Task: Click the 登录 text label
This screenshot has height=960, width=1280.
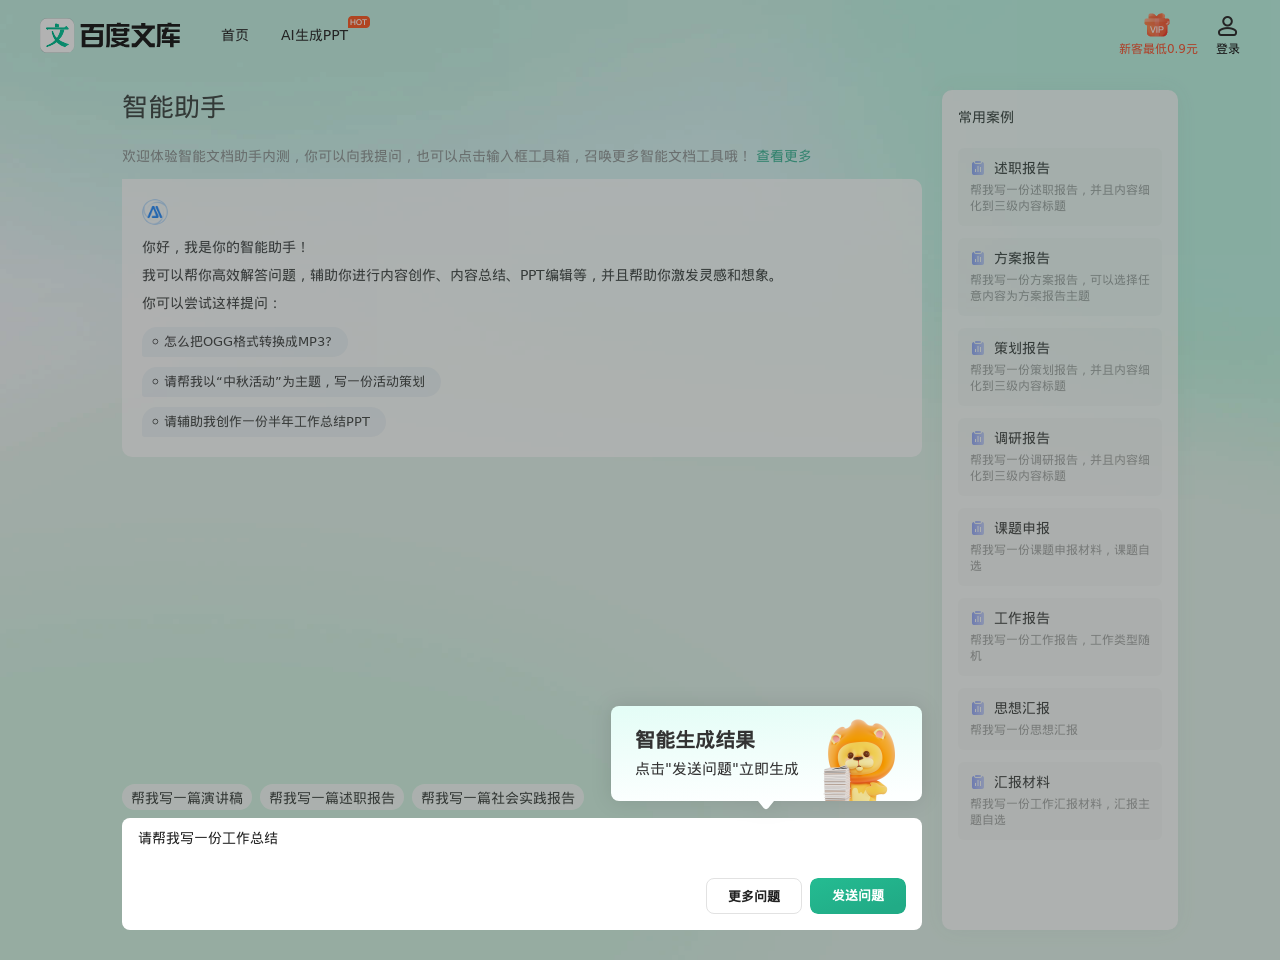Action: pos(1228,49)
